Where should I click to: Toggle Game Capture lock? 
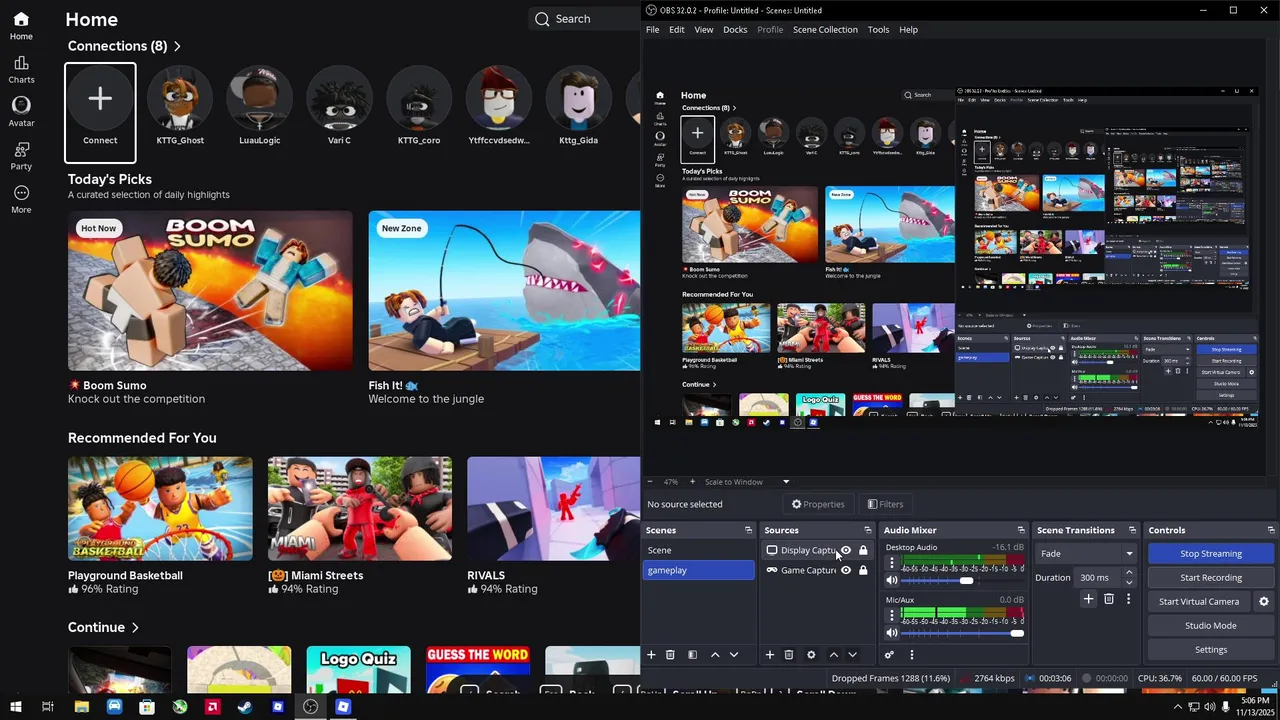point(863,571)
